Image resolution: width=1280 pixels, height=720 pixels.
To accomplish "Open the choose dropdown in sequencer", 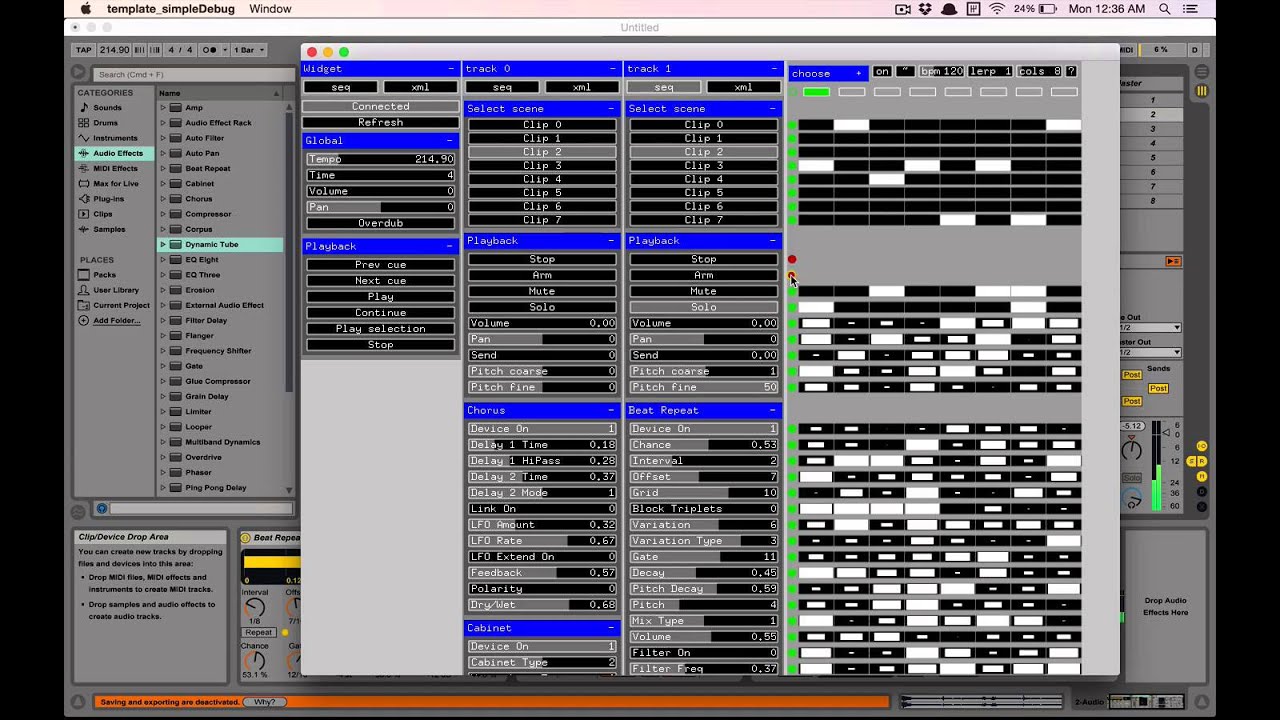I will pyautogui.click(x=828, y=73).
